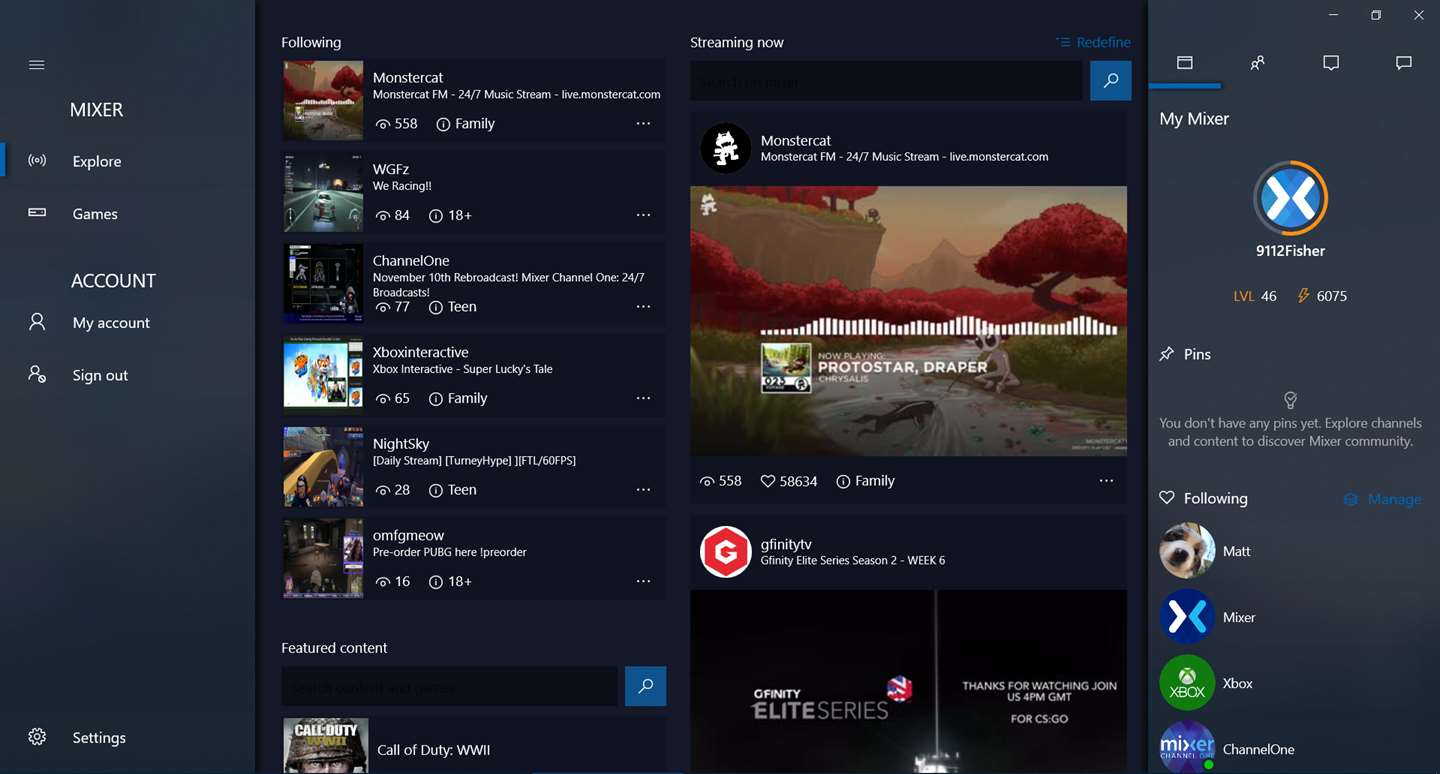Open Xboxinteractive Super Lucky's Tale thumbnail

point(323,375)
